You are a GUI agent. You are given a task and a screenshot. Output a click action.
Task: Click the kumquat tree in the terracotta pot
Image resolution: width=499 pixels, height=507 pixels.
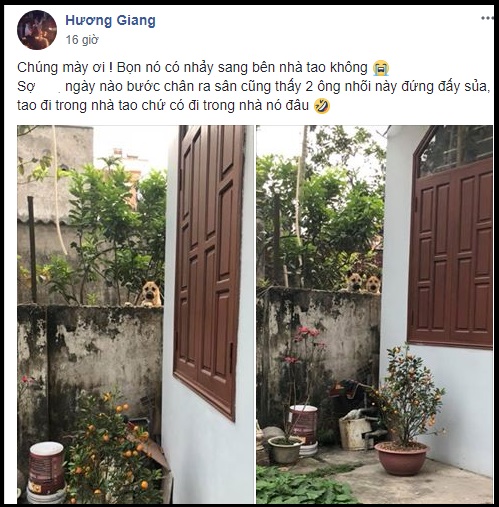coord(405,409)
